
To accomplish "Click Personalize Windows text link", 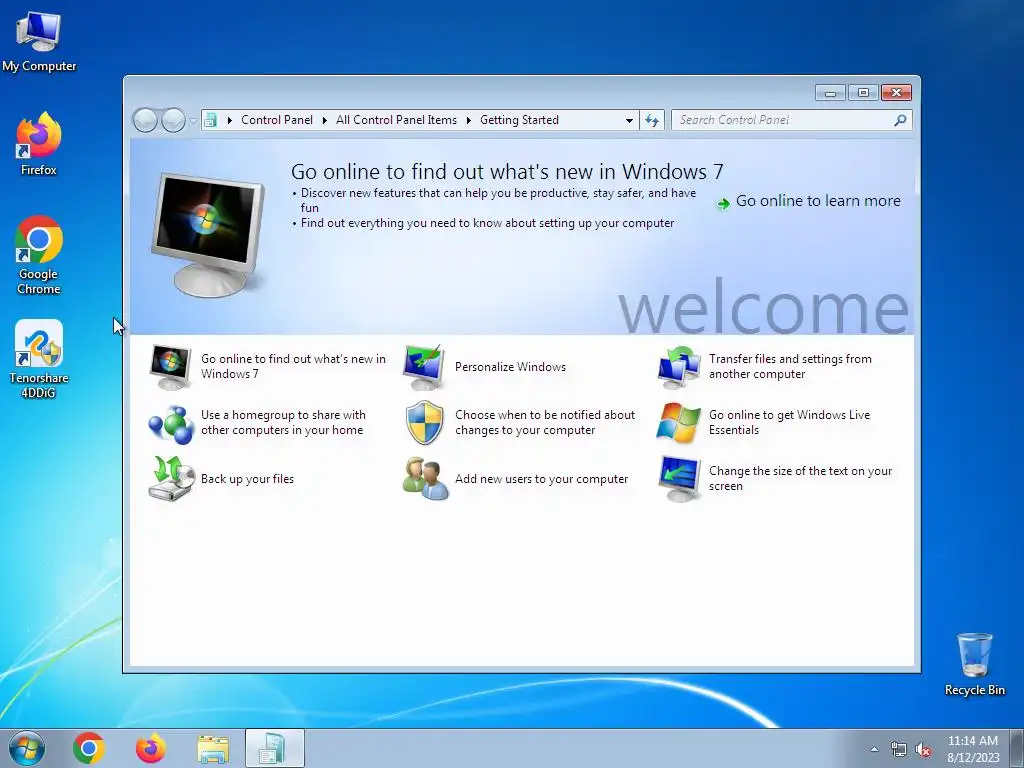I will pos(510,367).
